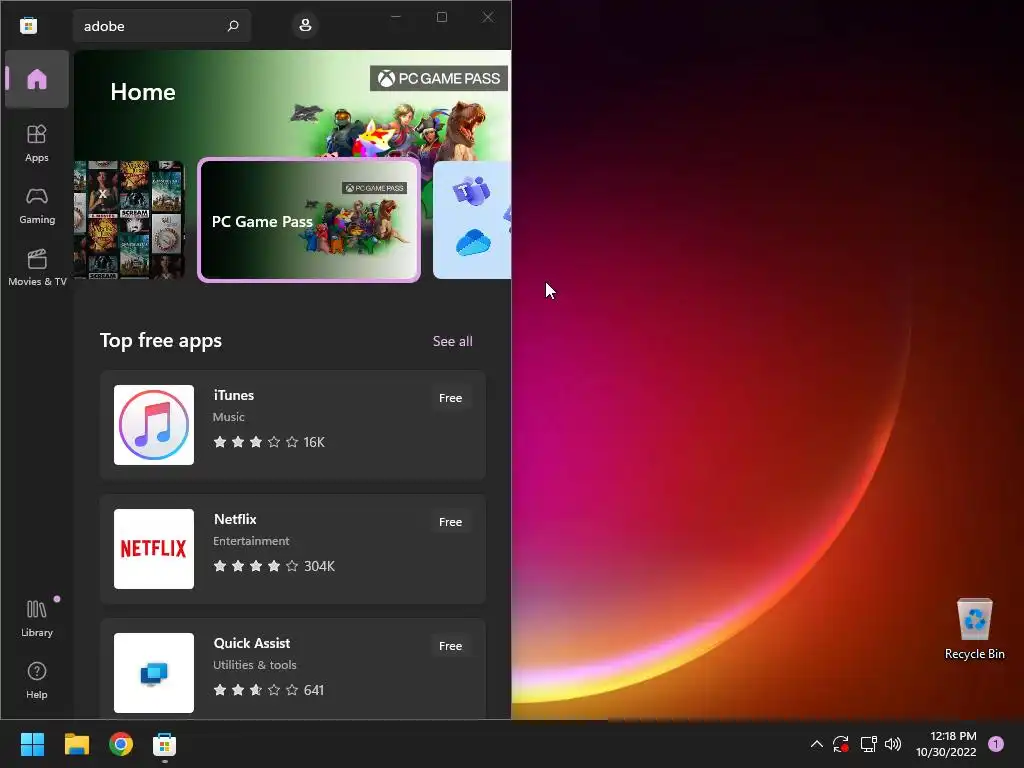This screenshot has width=1024, height=768.
Task: Click the Entertainment label under Netflix
Action: tap(251, 541)
